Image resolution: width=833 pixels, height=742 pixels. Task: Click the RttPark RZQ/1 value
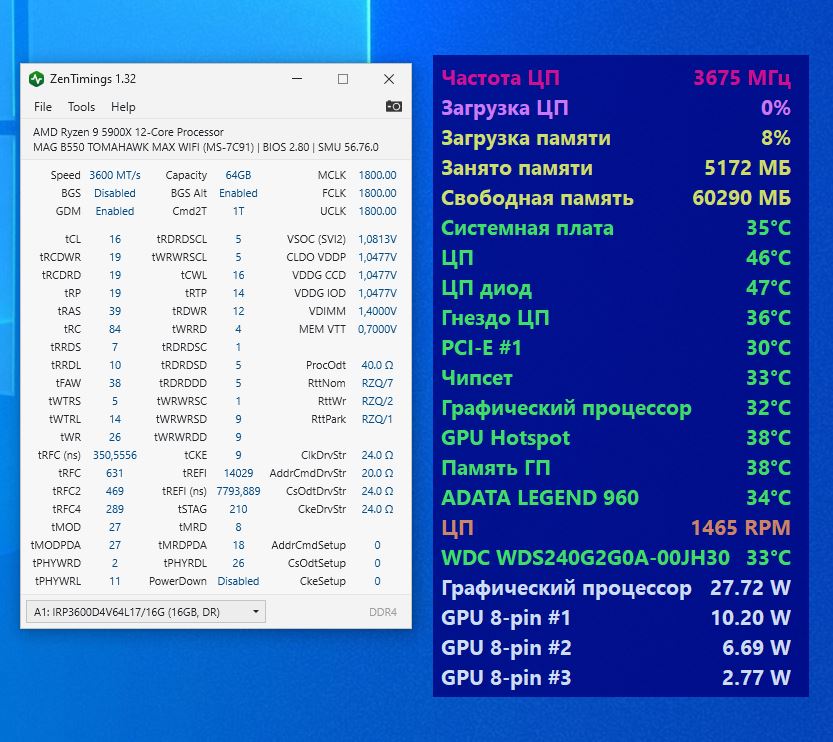tap(377, 419)
